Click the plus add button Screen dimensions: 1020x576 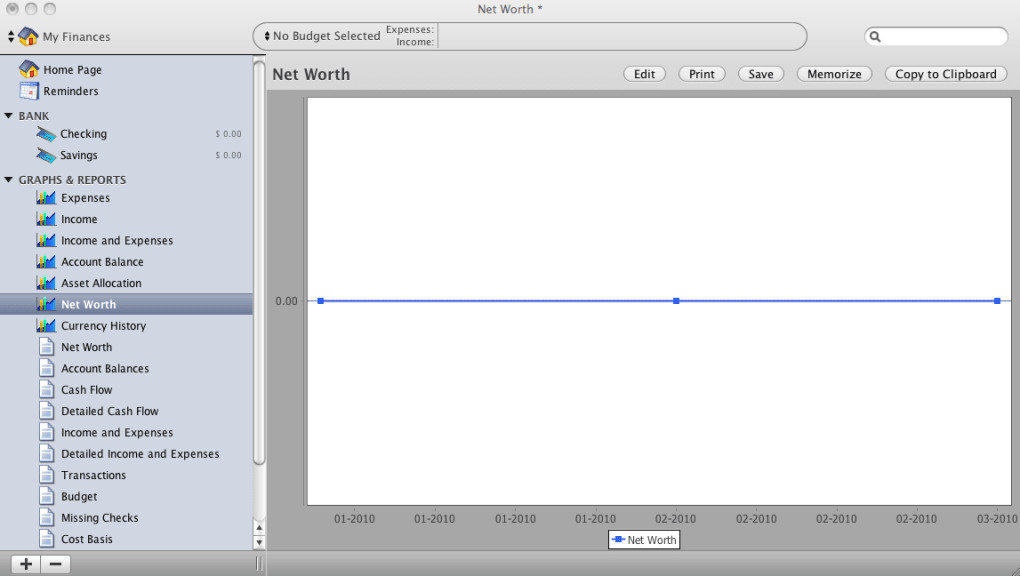point(26,564)
